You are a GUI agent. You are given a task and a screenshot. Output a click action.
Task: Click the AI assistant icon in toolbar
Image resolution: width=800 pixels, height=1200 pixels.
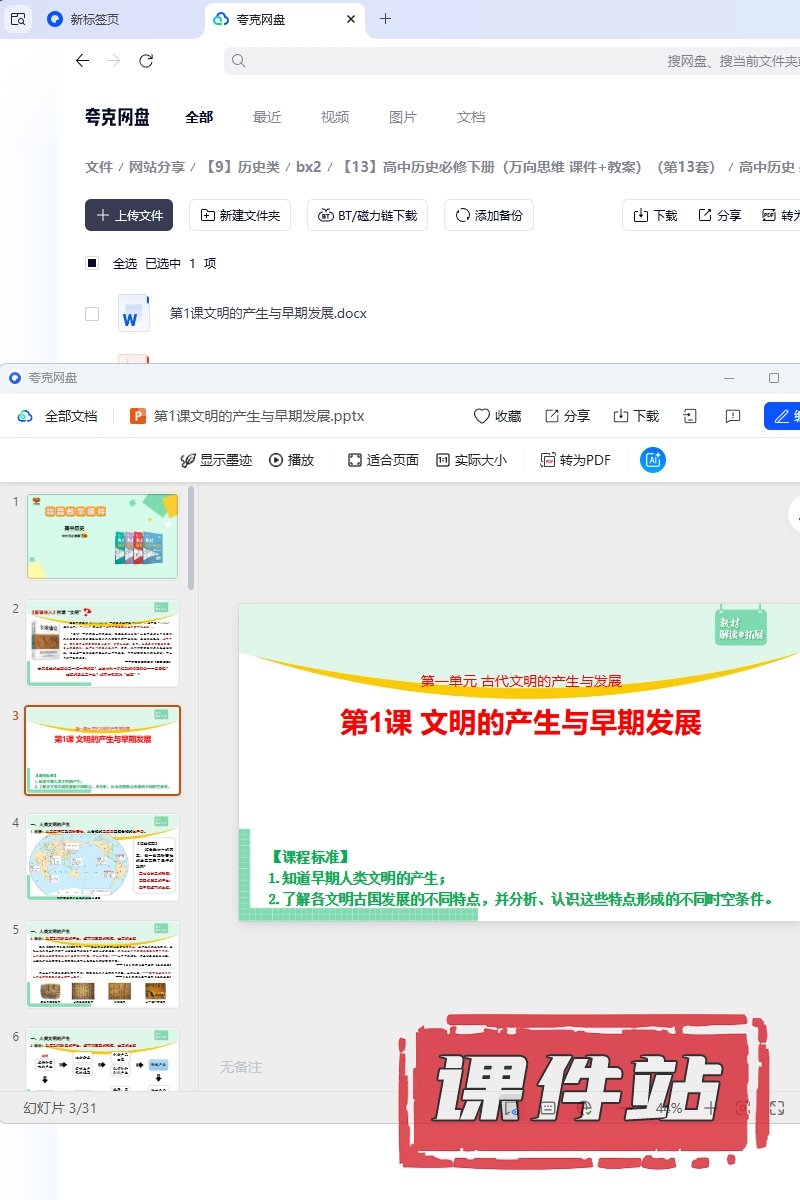(653, 460)
